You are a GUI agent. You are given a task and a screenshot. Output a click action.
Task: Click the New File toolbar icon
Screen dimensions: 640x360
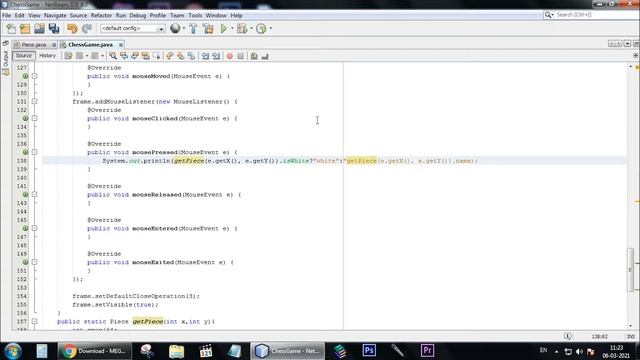(11, 29)
